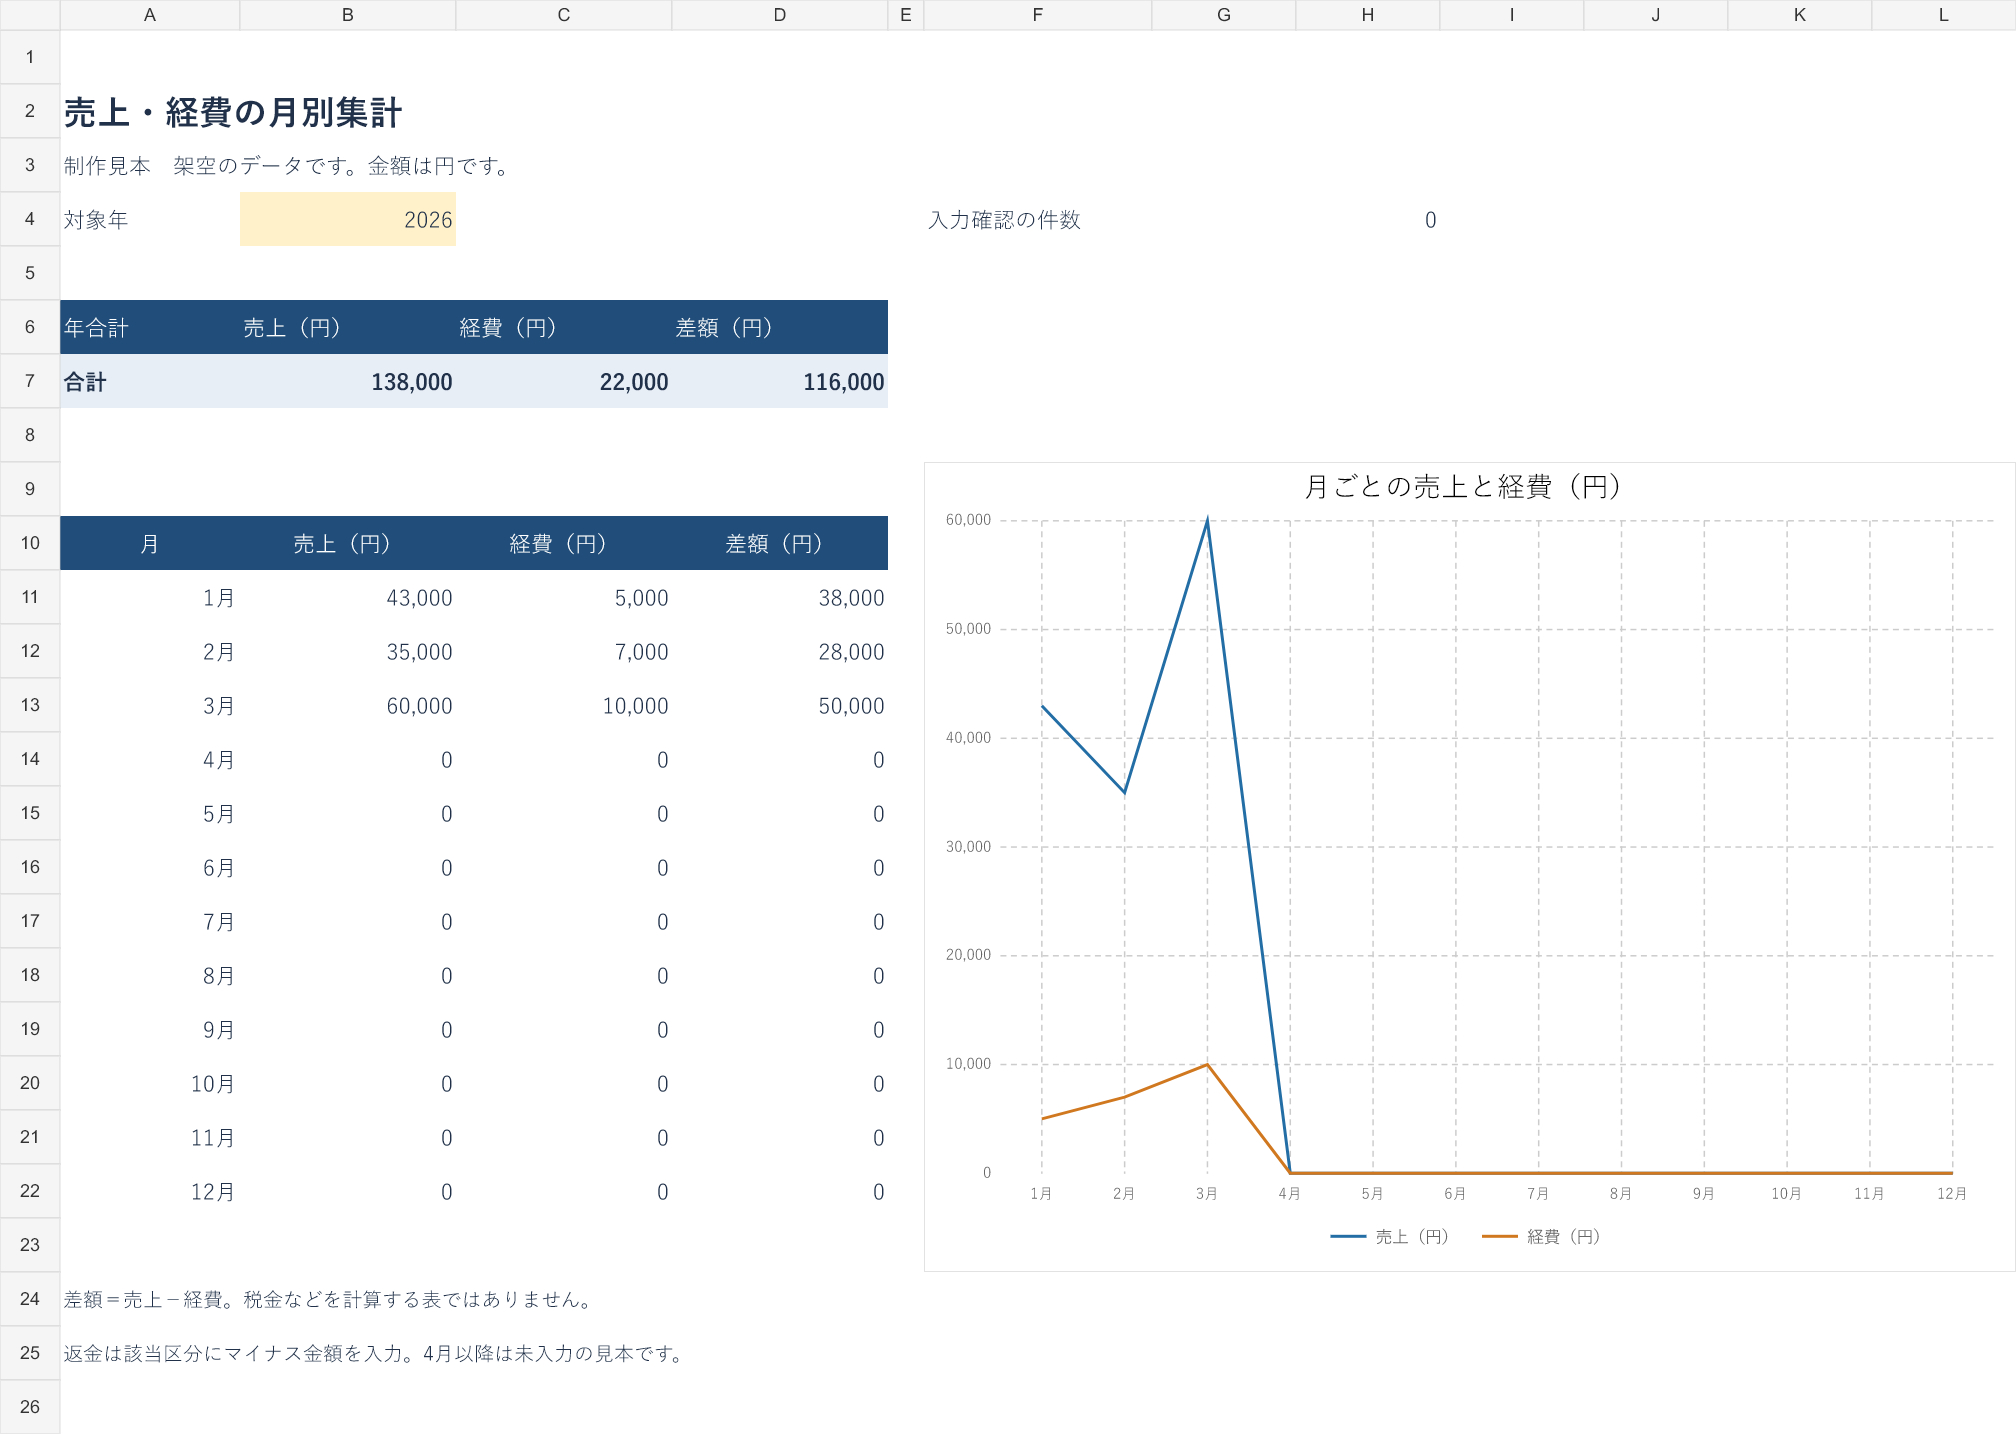Select March difference value 50,000
2016x1434 pixels.
tap(779, 705)
